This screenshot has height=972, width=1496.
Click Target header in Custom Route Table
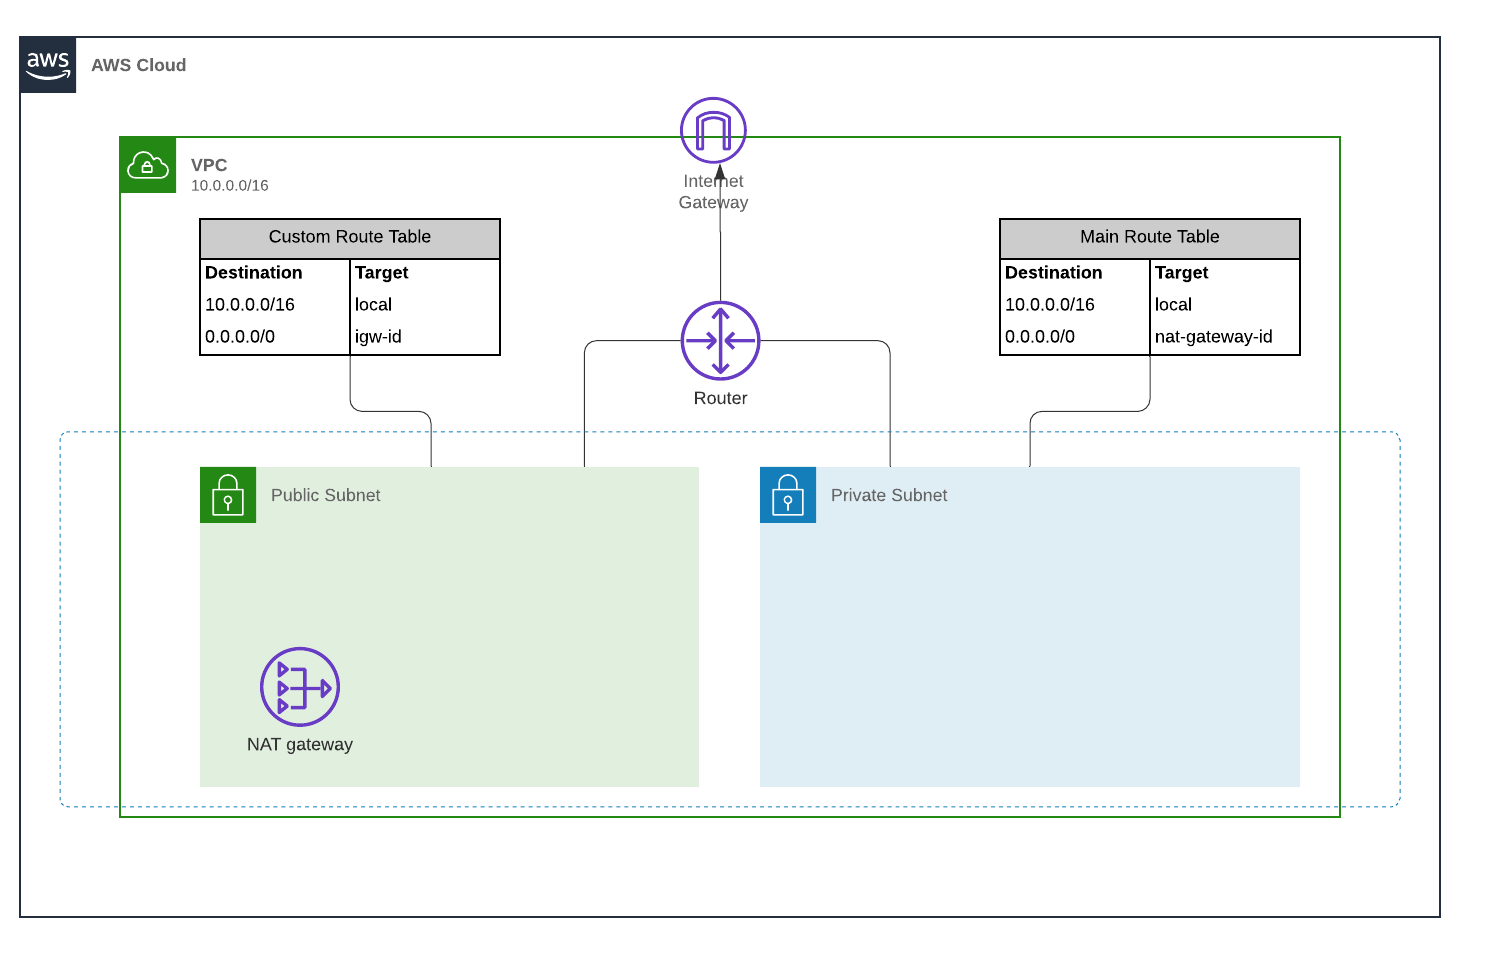(382, 273)
